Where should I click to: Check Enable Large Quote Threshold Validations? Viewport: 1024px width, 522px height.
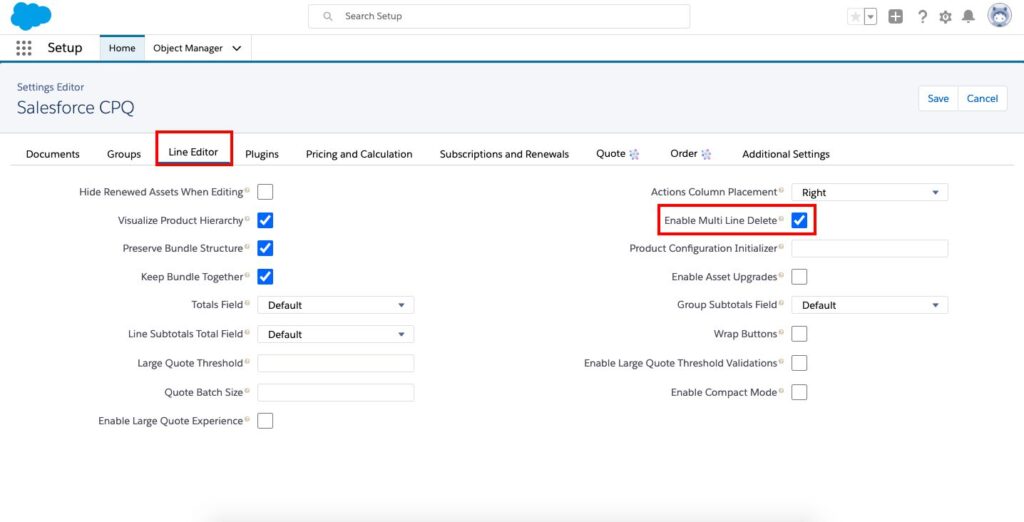click(799, 363)
